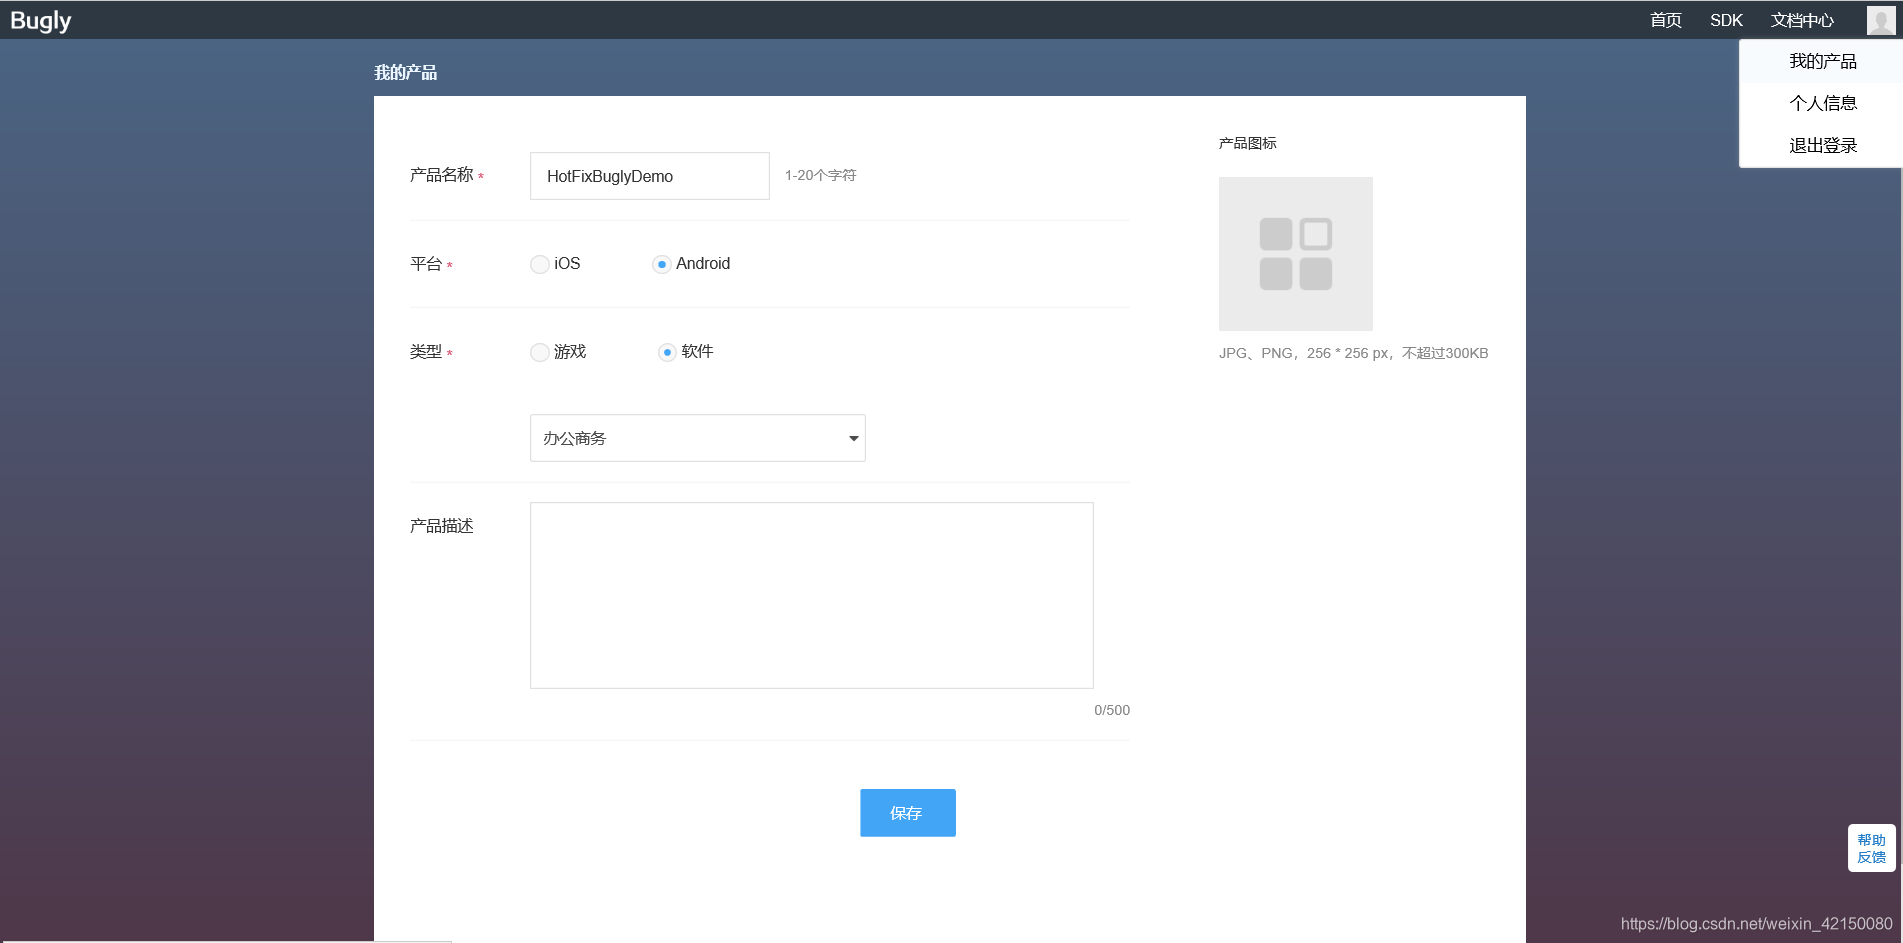Click the 1-20个字符 hint text
1903x943 pixels.
(x=820, y=175)
